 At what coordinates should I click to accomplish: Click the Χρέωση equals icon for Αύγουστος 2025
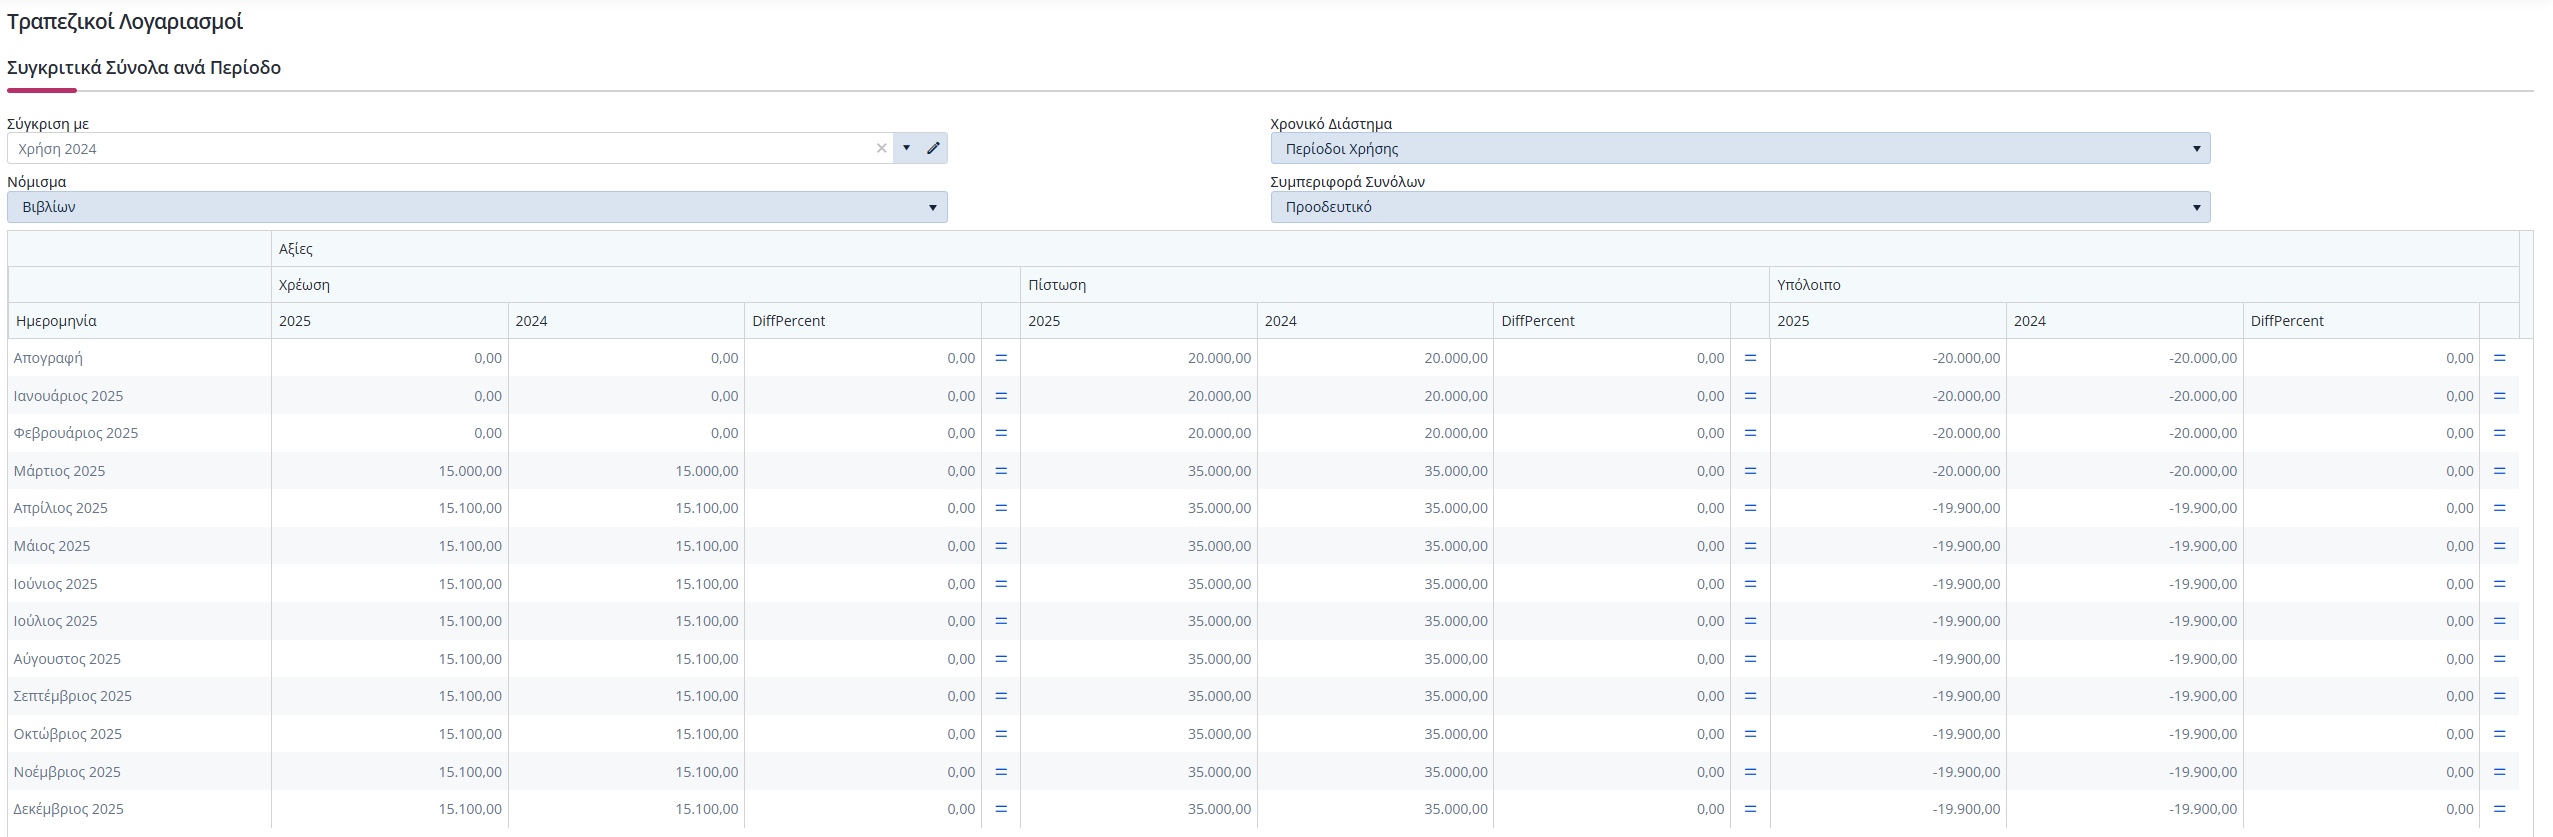pyautogui.click(x=1001, y=659)
